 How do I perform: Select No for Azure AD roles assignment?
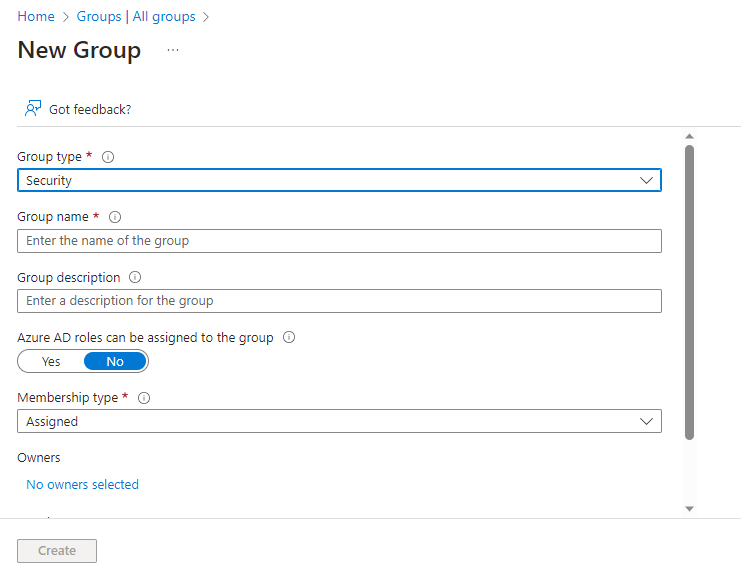(x=115, y=361)
